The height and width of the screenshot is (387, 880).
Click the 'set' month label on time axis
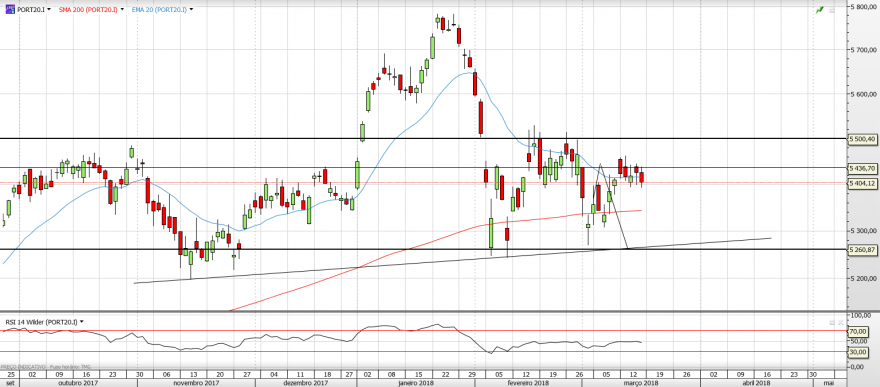coord(10,383)
